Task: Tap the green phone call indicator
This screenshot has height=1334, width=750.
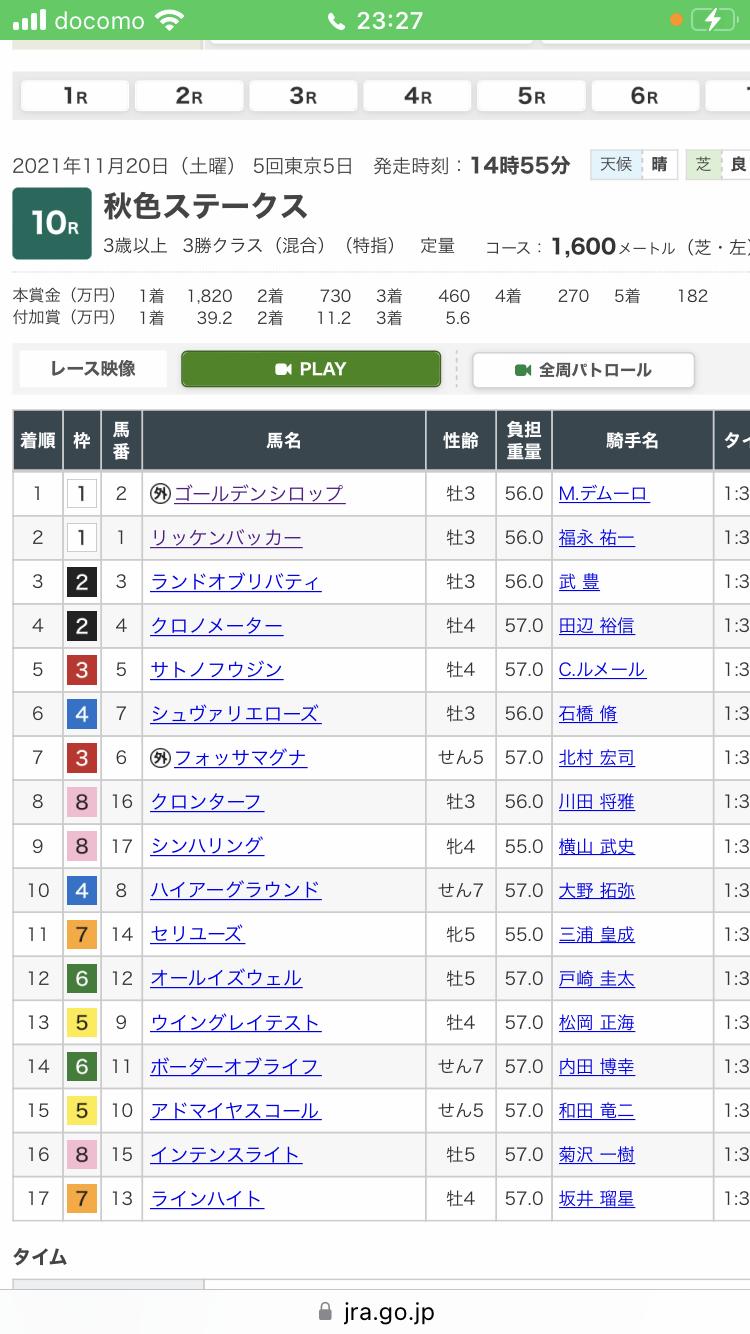Action: click(x=336, y=20)
